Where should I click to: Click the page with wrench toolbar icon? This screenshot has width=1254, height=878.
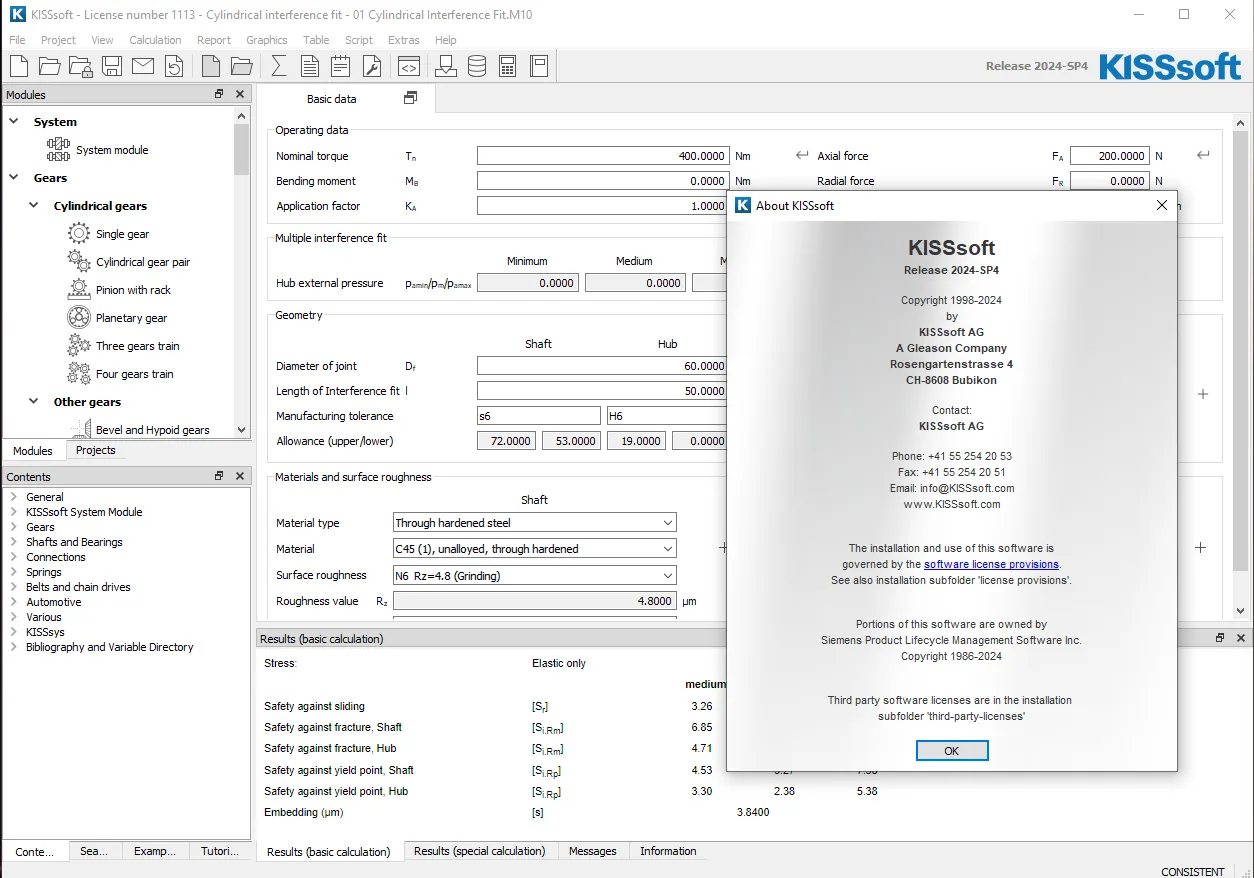(x=372, y=66)
